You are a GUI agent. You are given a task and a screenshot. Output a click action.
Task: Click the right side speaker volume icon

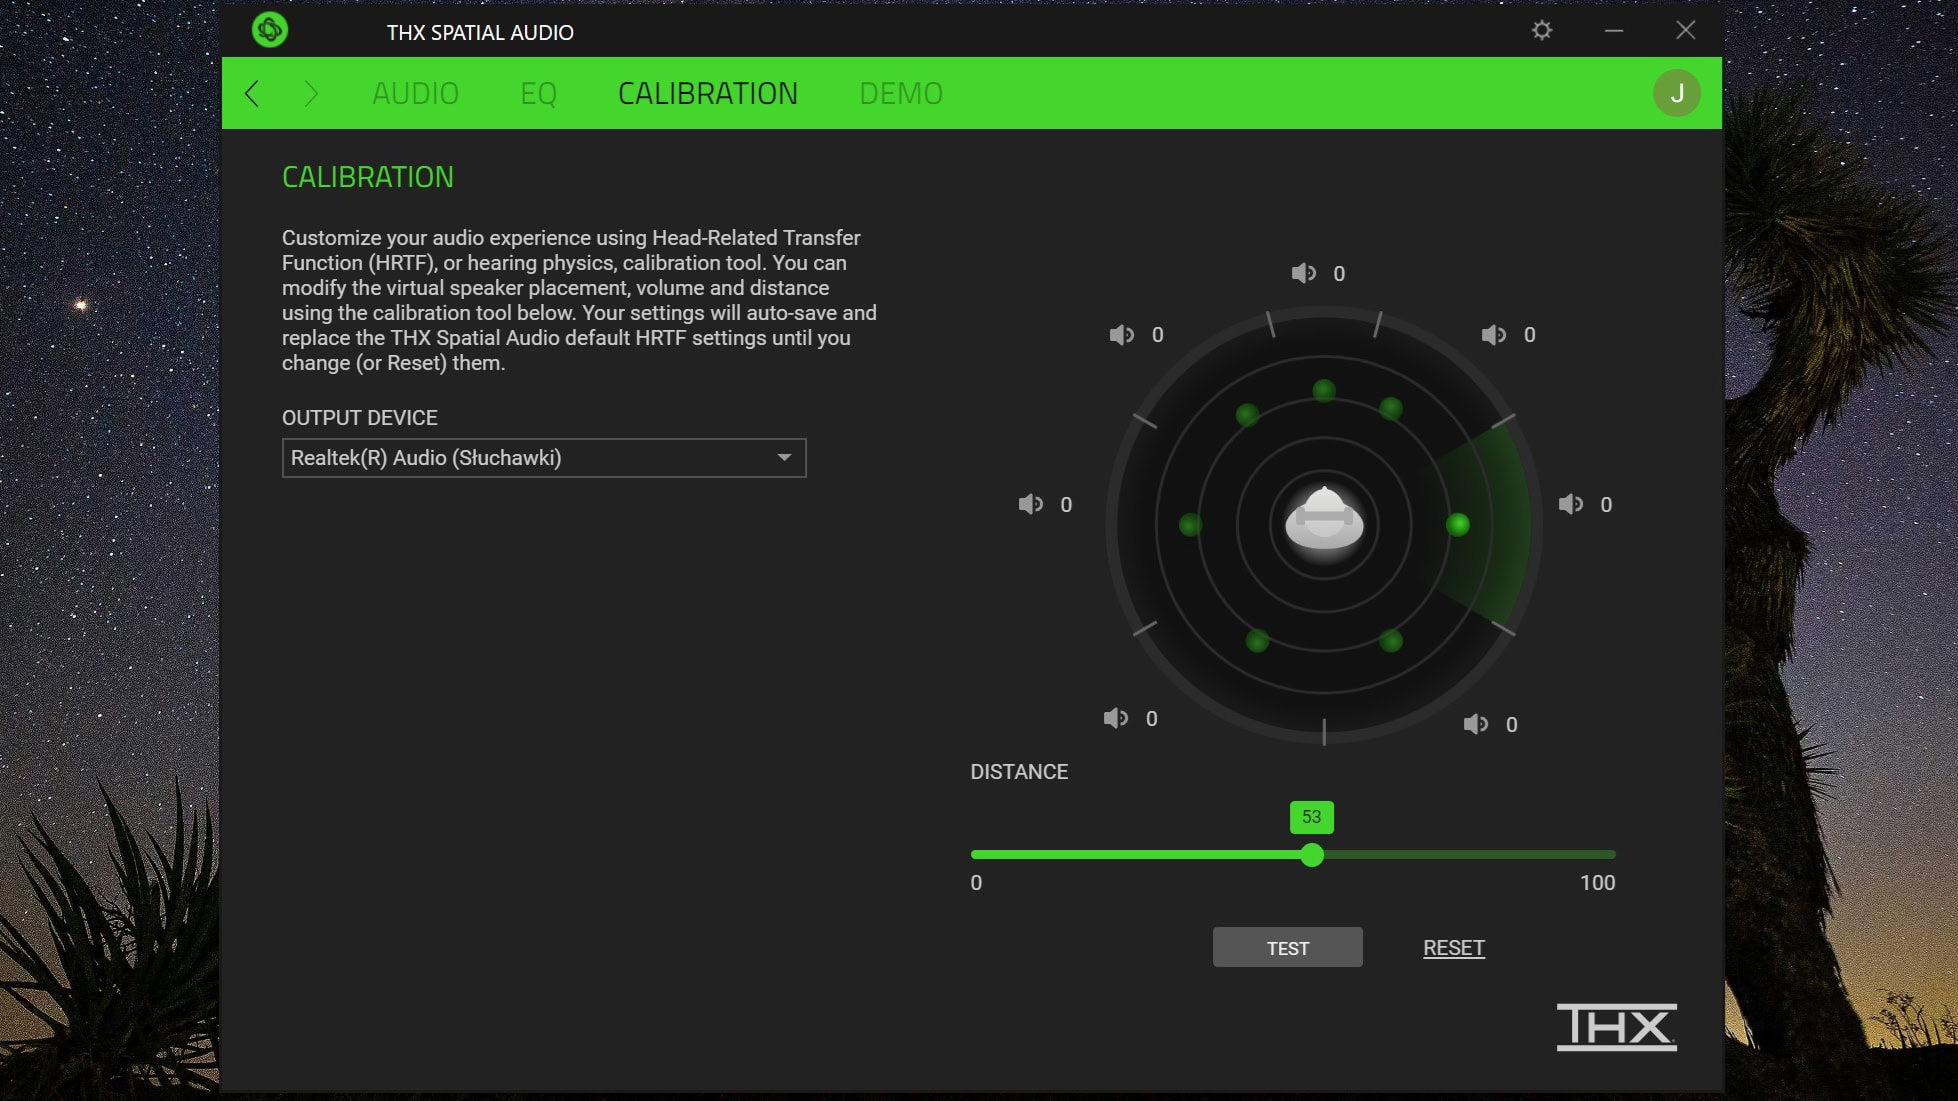pyautogui.click(x=1571, y=505)
